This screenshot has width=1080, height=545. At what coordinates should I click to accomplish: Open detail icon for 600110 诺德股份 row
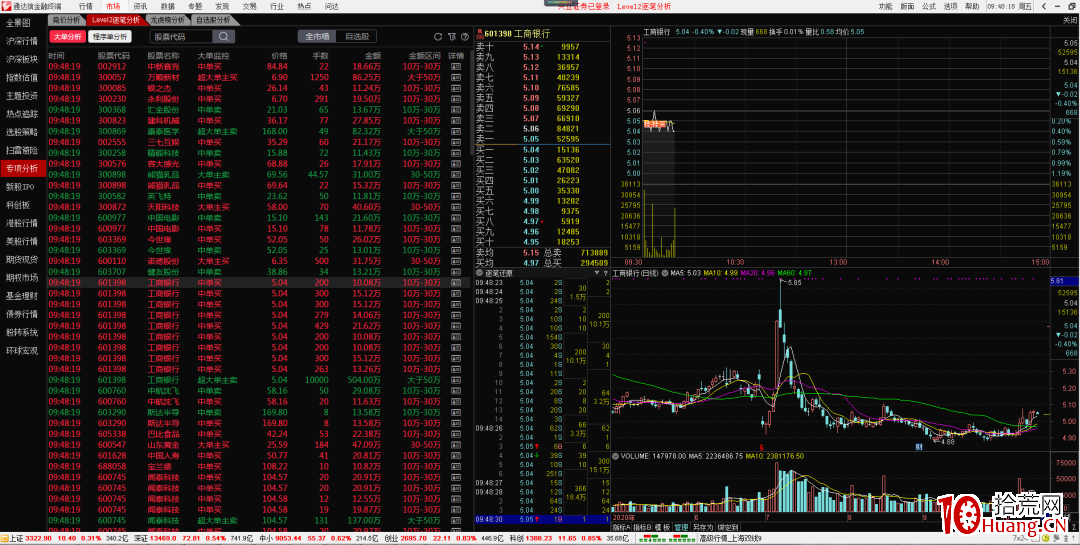tap(455, 261)
